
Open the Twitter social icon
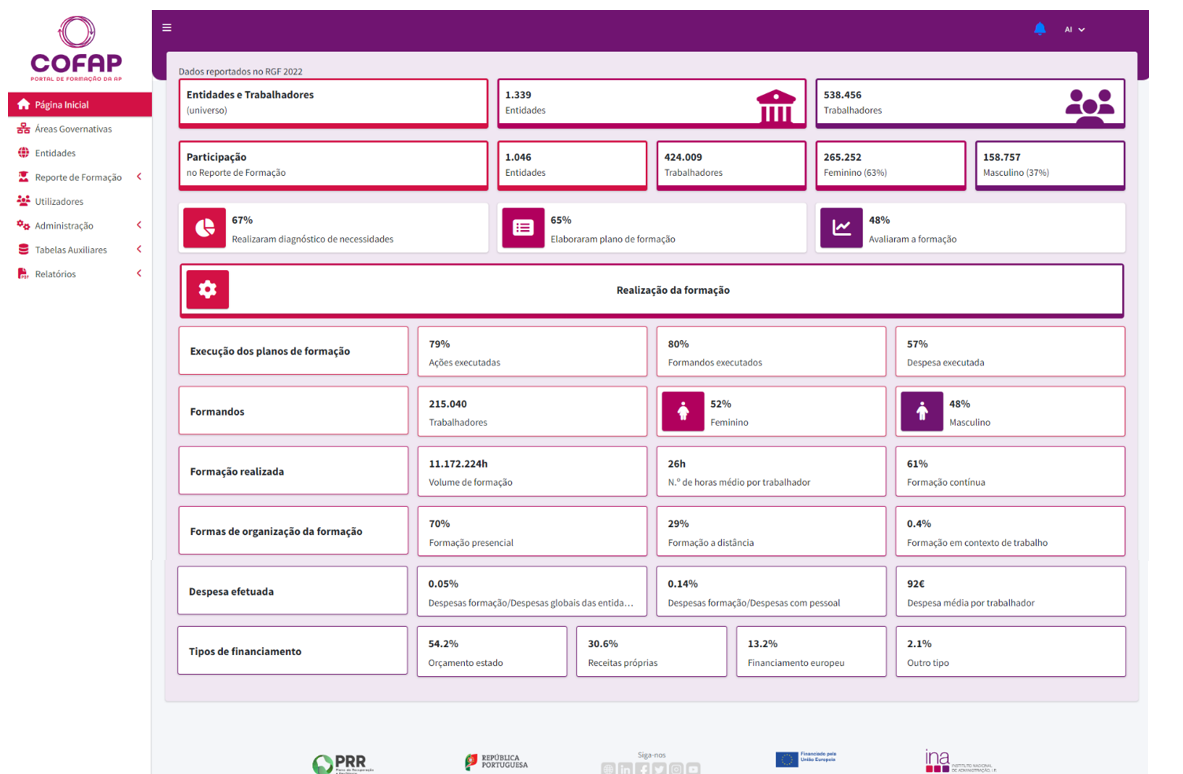tap(659, 769)
